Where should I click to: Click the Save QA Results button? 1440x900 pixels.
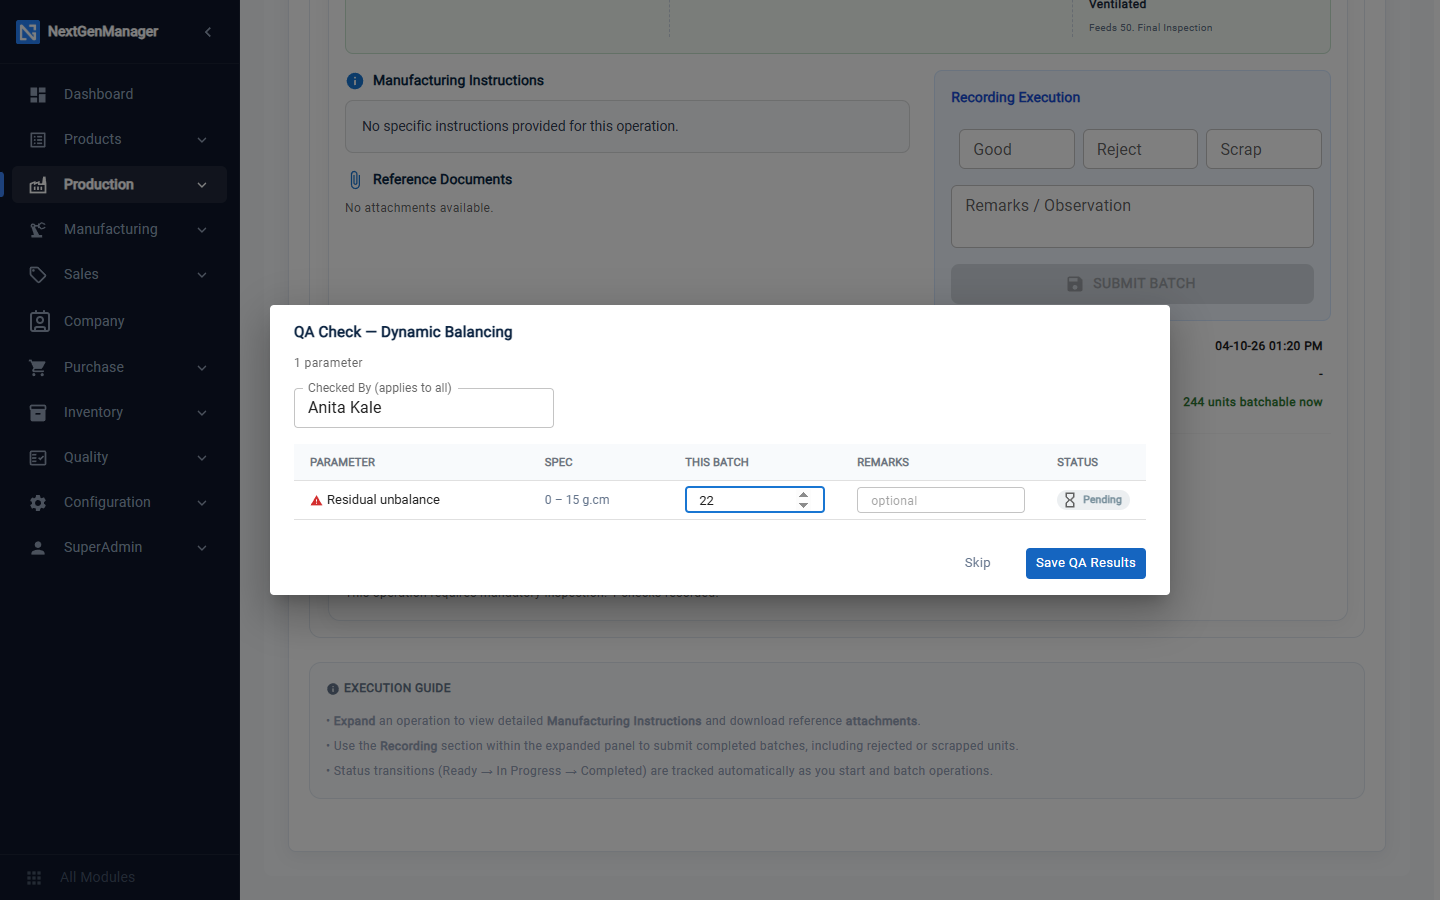[x=1086, y=563]
